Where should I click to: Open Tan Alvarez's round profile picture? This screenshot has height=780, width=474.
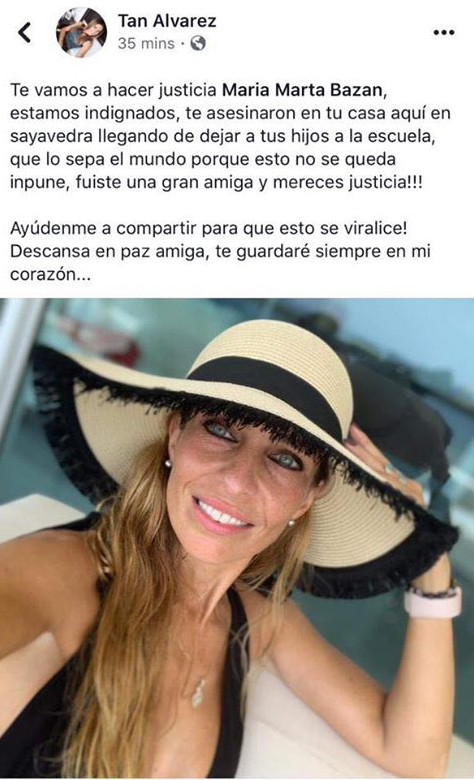pos(82,33)
